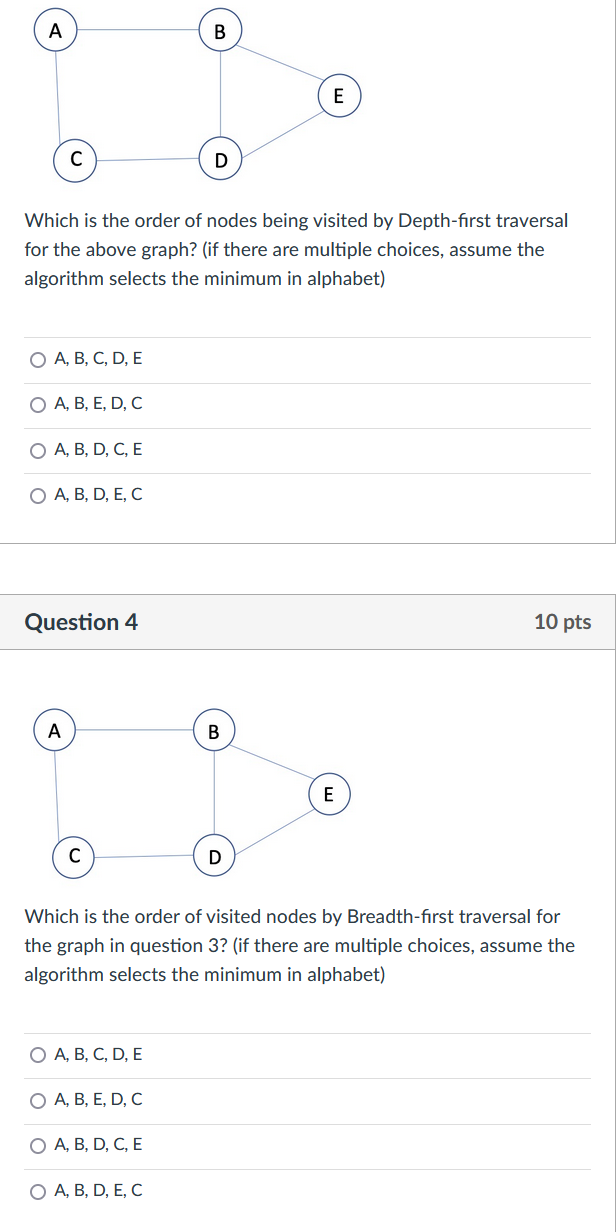Click the 10 pts label

coord(563,622)
